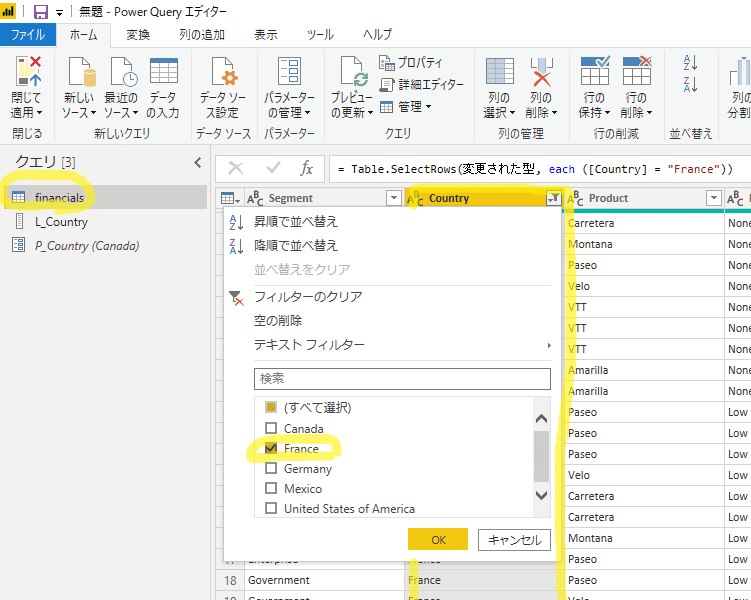This screenshot has height=600, width=751.
Task: Collapse the クエリ pane with the chevron
Action: (x=198, y=163)
